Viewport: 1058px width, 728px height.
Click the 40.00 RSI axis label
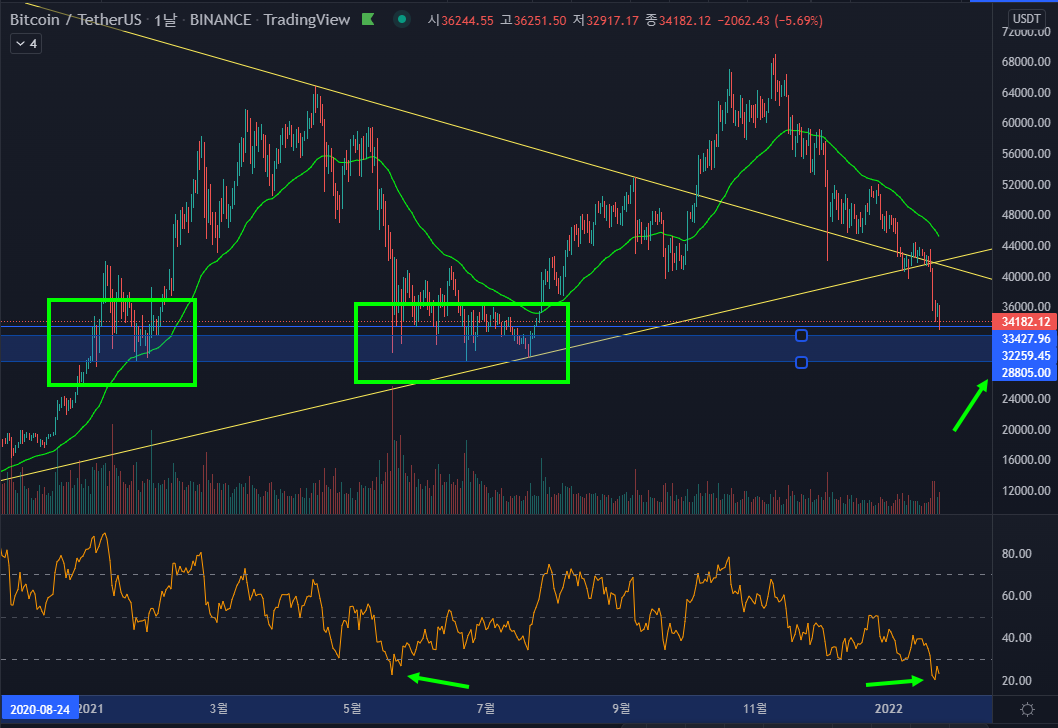pyautogui.click(x=1016, y=638)
